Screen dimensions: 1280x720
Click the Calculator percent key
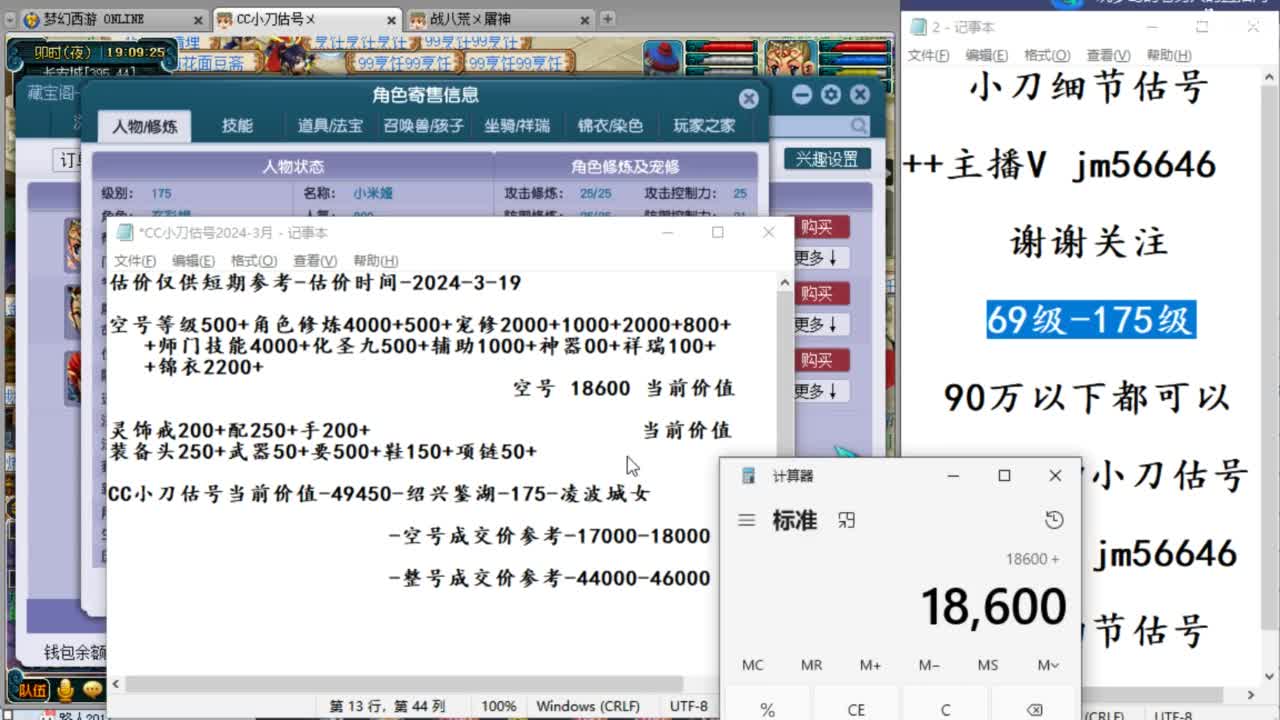pos(767,709)
